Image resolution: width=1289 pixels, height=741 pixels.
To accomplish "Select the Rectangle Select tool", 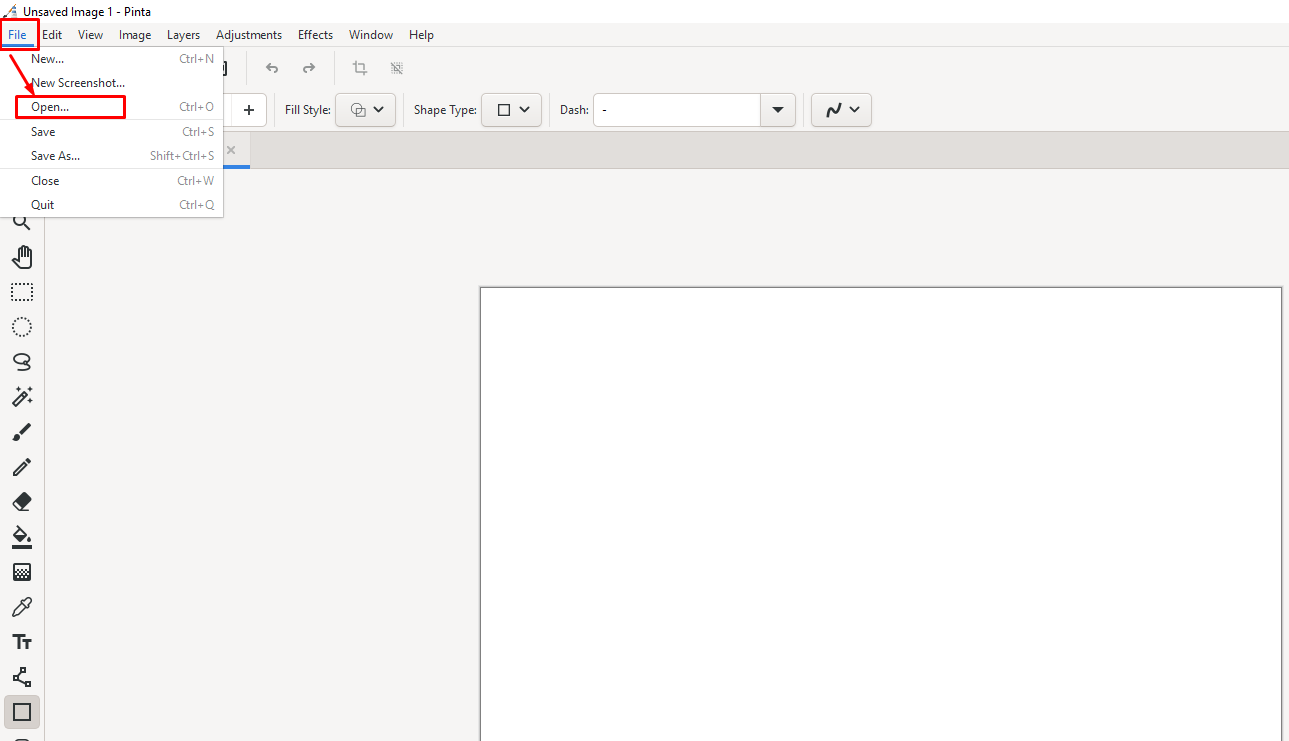I will [22, 292].
